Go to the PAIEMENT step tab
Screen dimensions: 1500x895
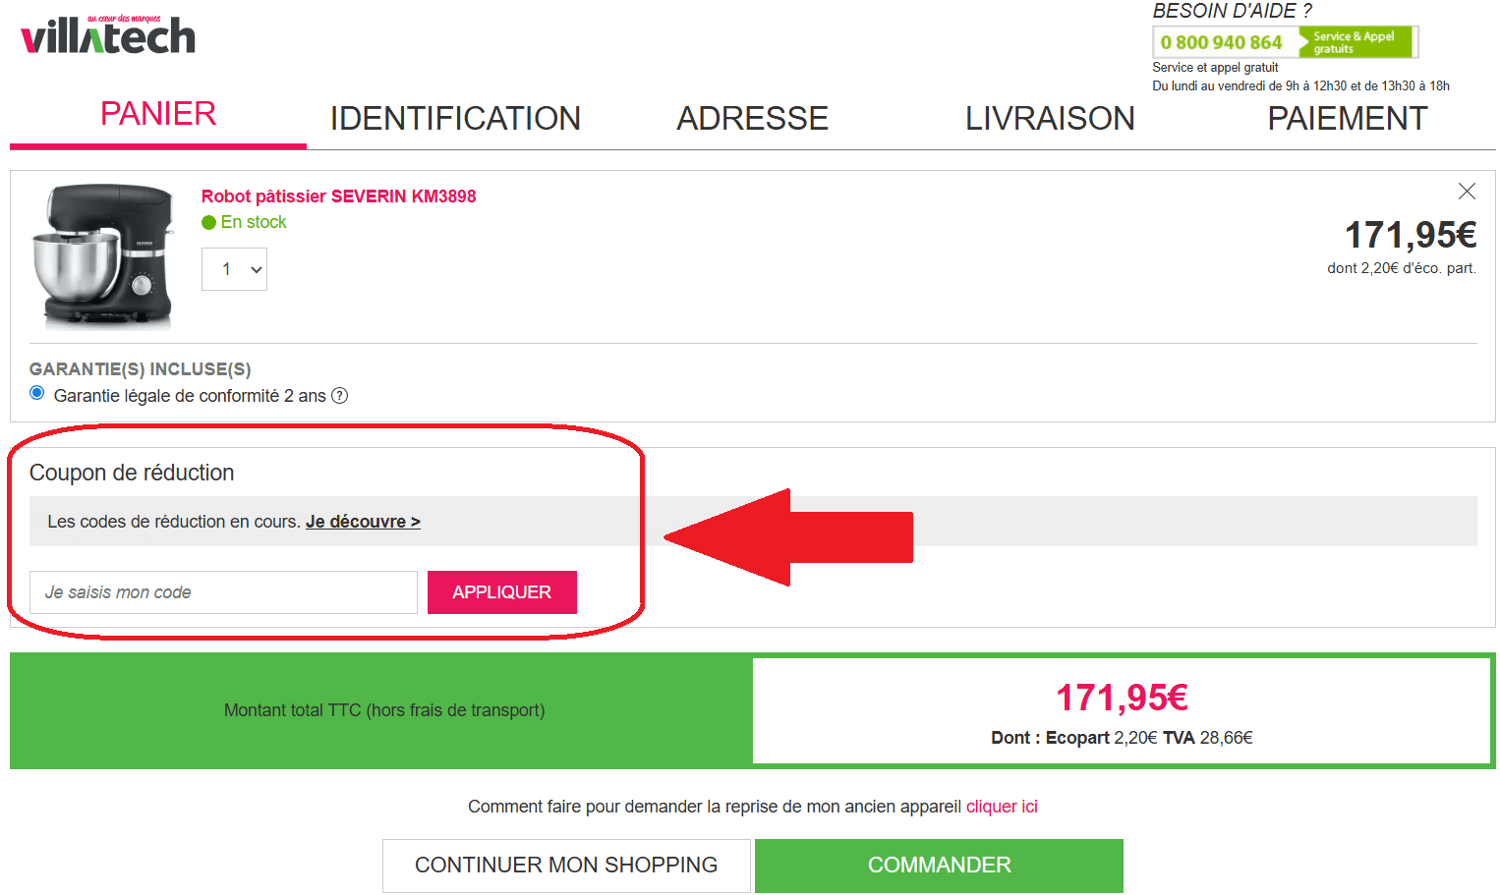coord(1347,118)
